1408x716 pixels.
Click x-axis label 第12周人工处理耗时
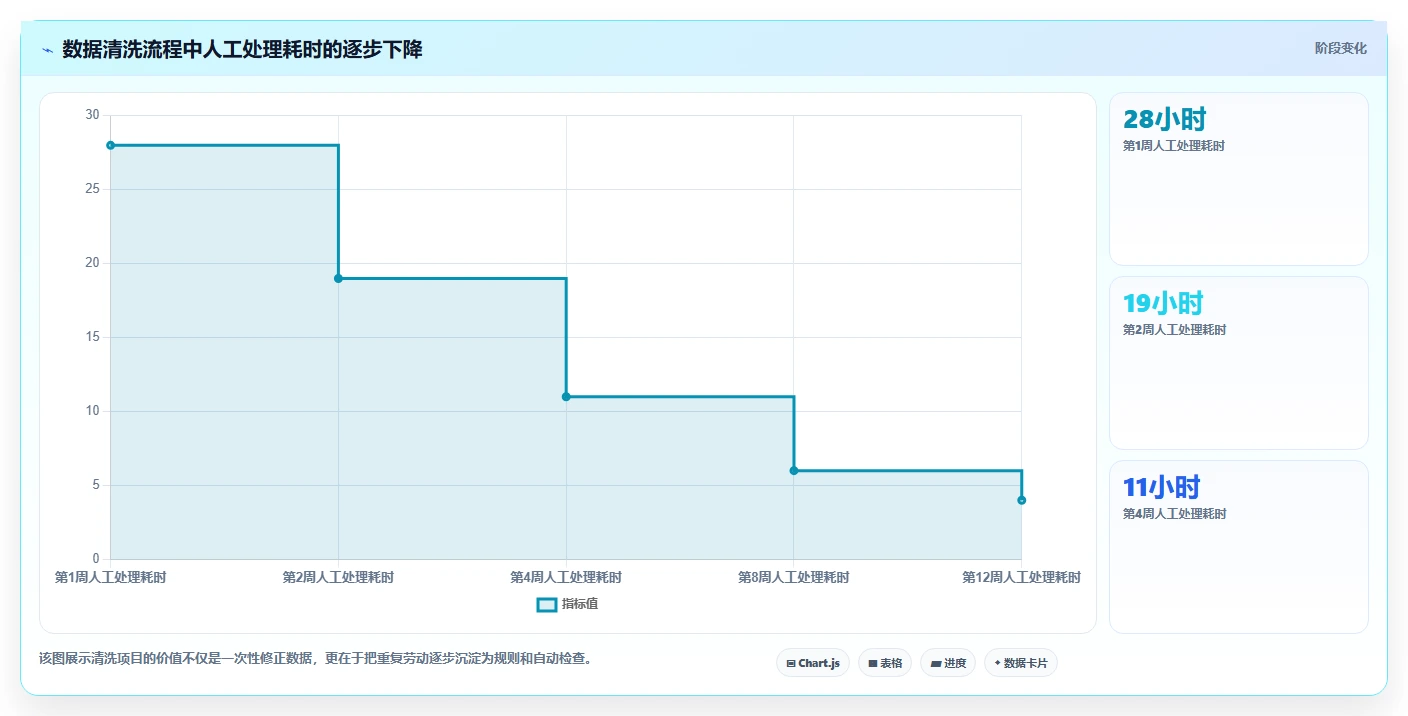pyautogui.click(x=1021, y=577)
